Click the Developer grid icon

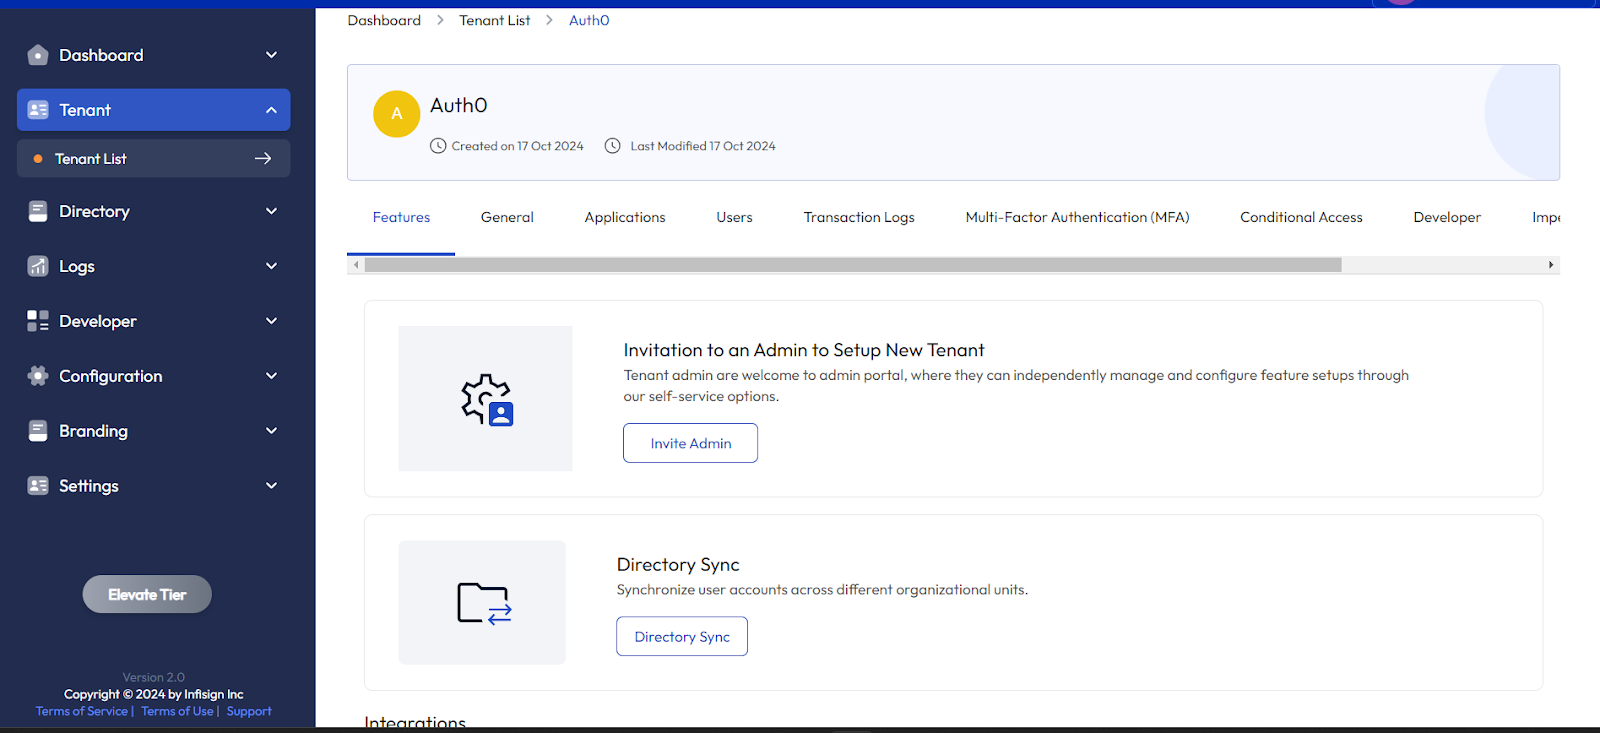38,321
